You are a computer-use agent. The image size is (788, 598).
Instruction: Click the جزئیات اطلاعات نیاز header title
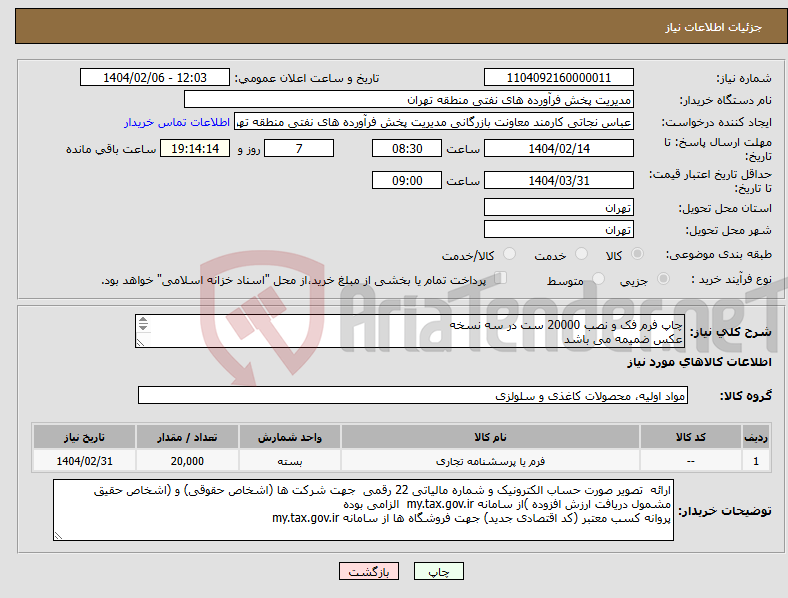pyautogui.click(x=713, y=27)
